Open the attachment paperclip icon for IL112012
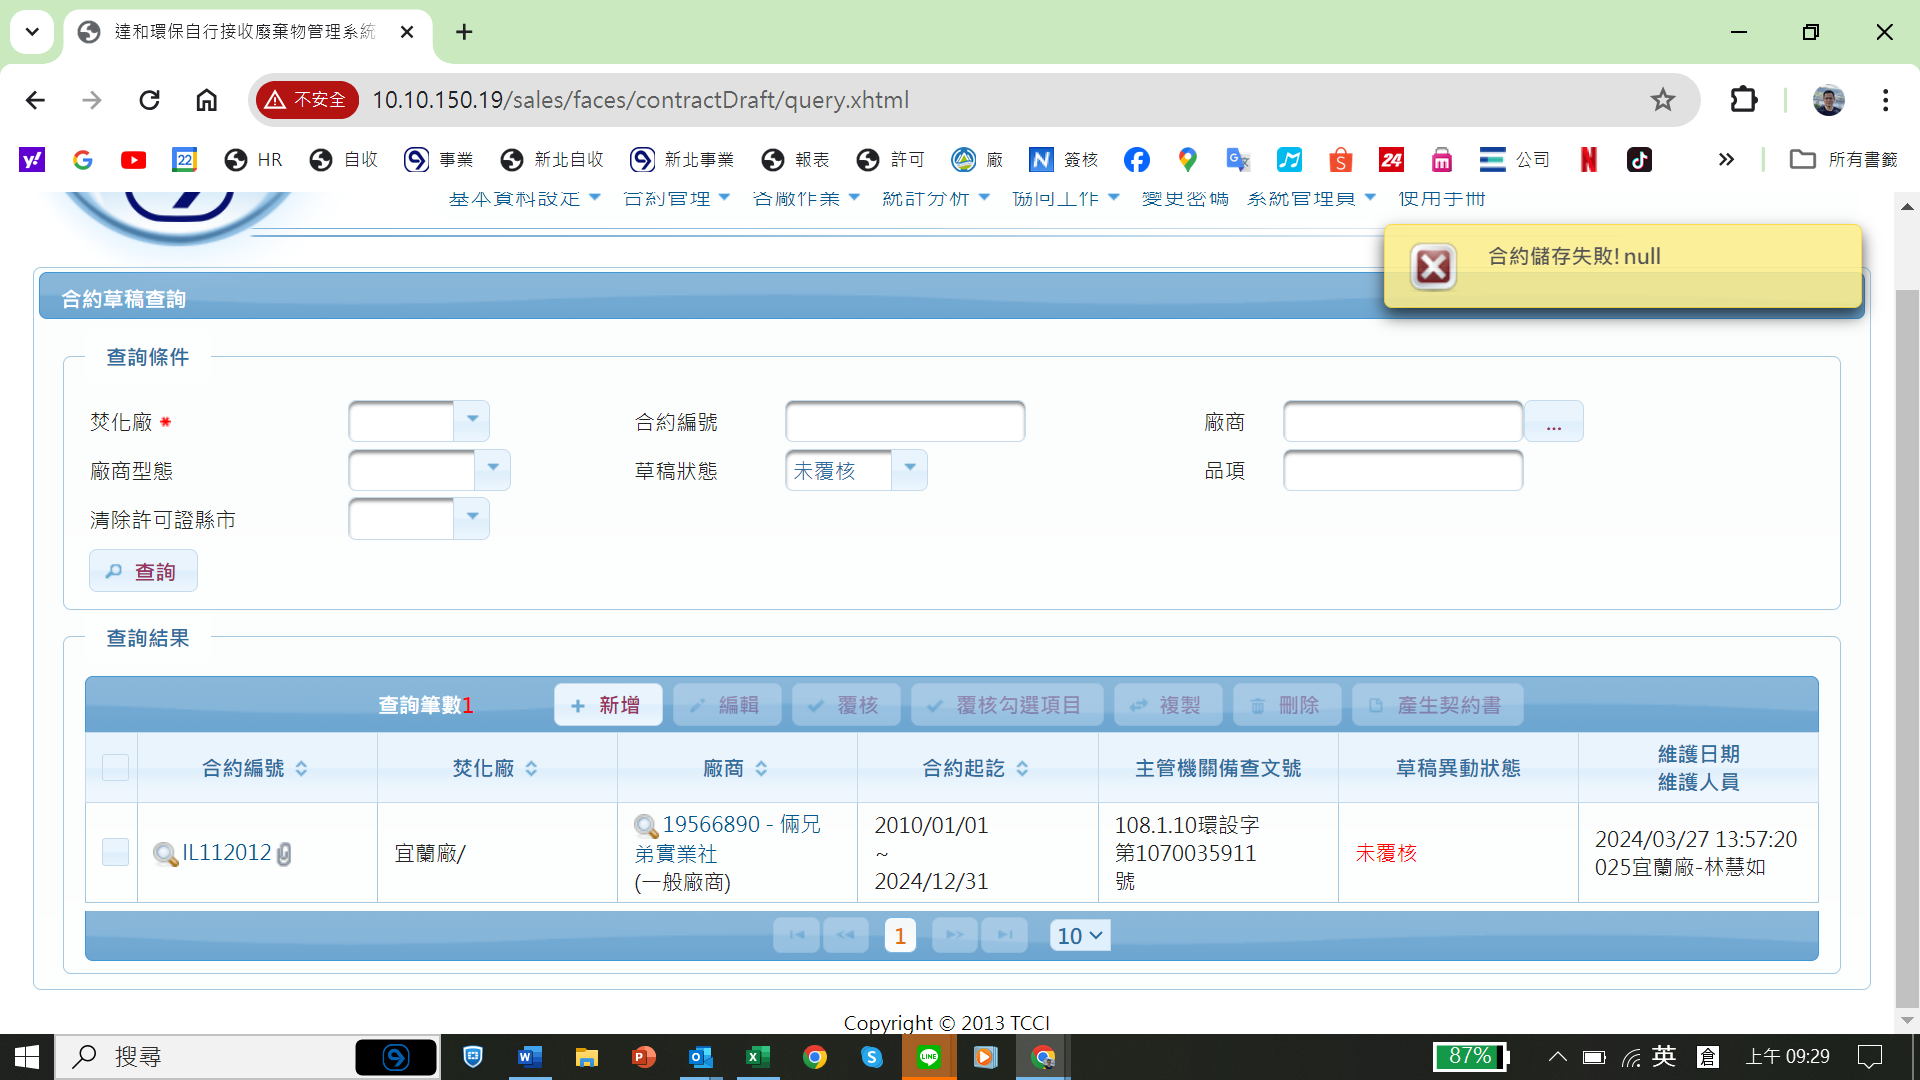The height and width of the screenshot is (1080, 1920). tap(284, 854)
